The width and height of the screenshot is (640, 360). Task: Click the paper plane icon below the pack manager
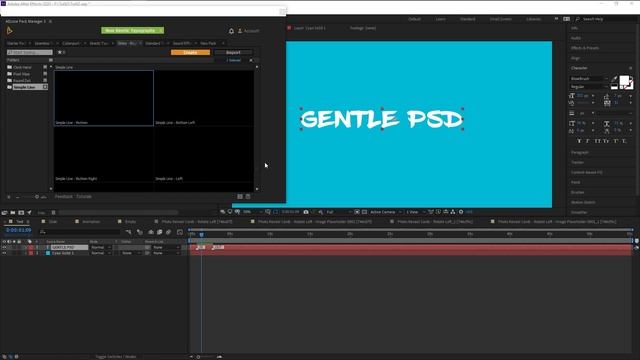29,213
